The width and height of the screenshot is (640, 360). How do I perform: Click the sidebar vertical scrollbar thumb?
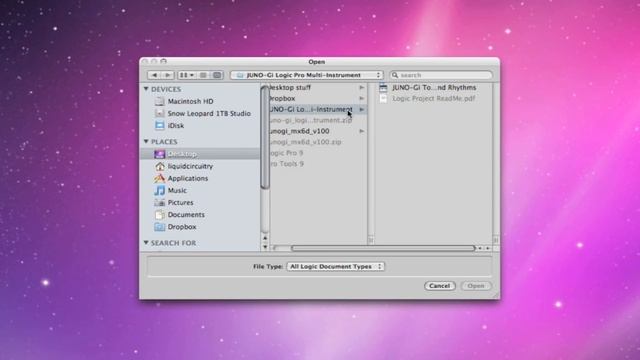click(265, 138)
